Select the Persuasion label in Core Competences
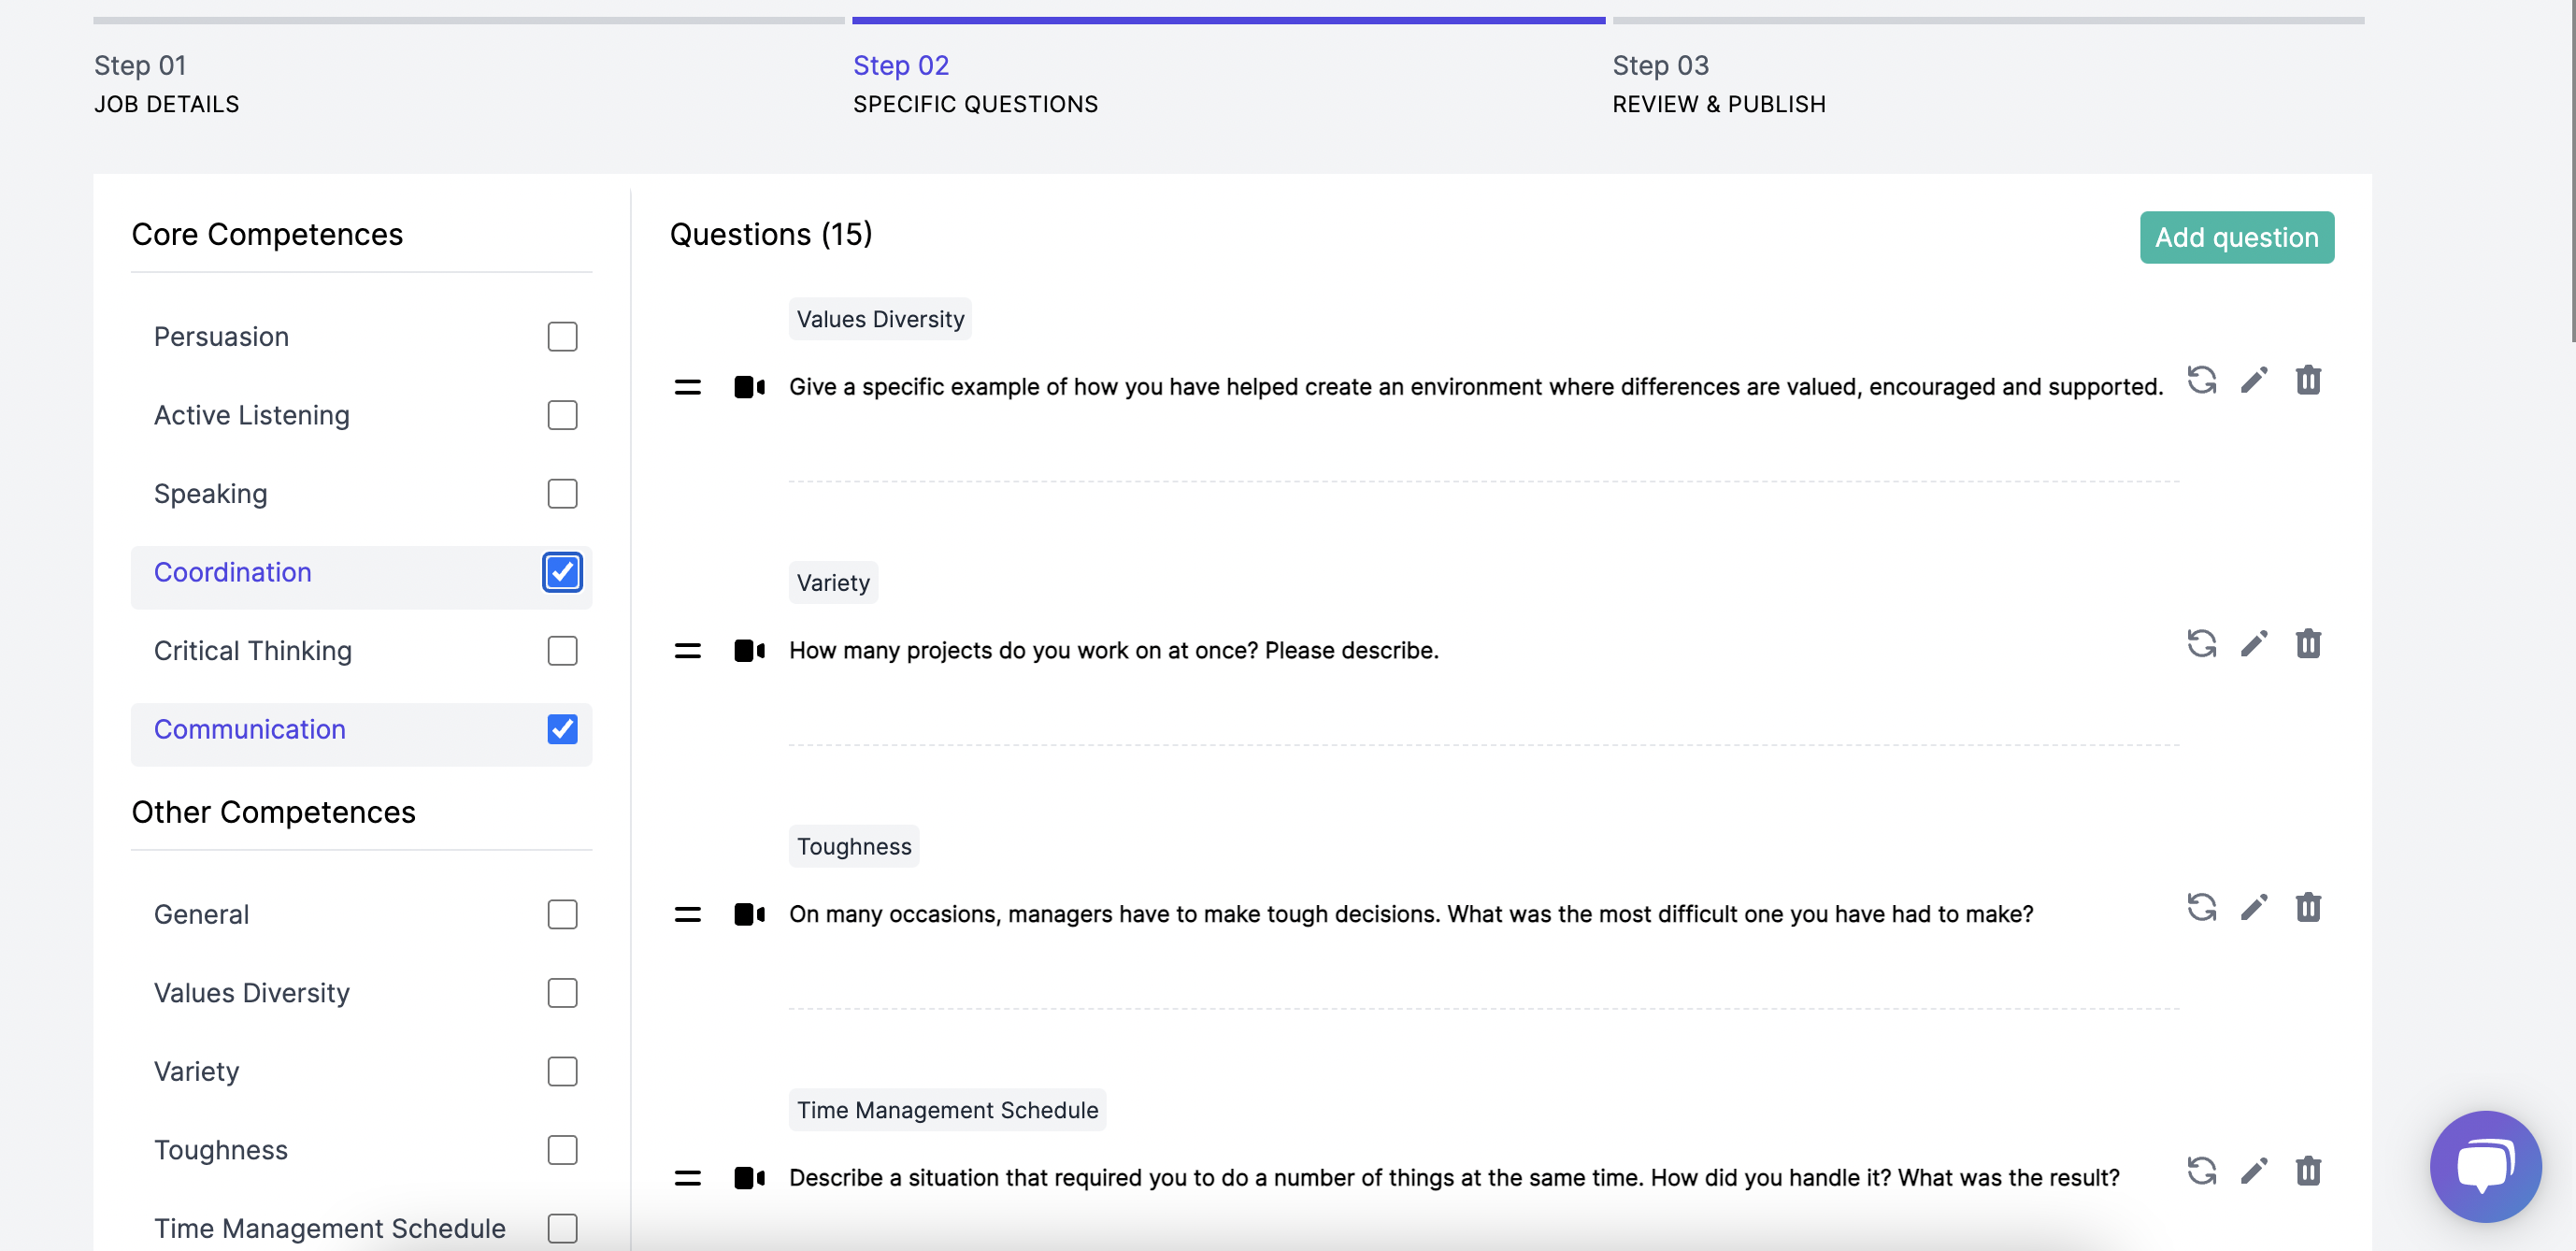 pos(221,337)
